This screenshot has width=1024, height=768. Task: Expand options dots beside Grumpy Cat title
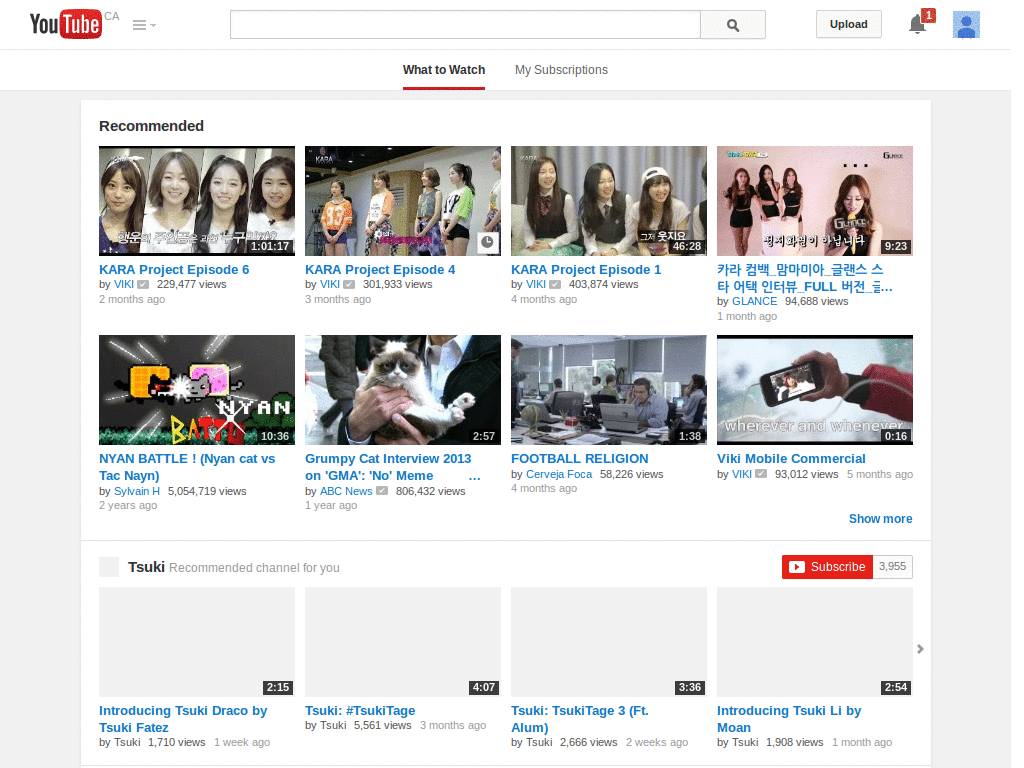tap(475, 477)
